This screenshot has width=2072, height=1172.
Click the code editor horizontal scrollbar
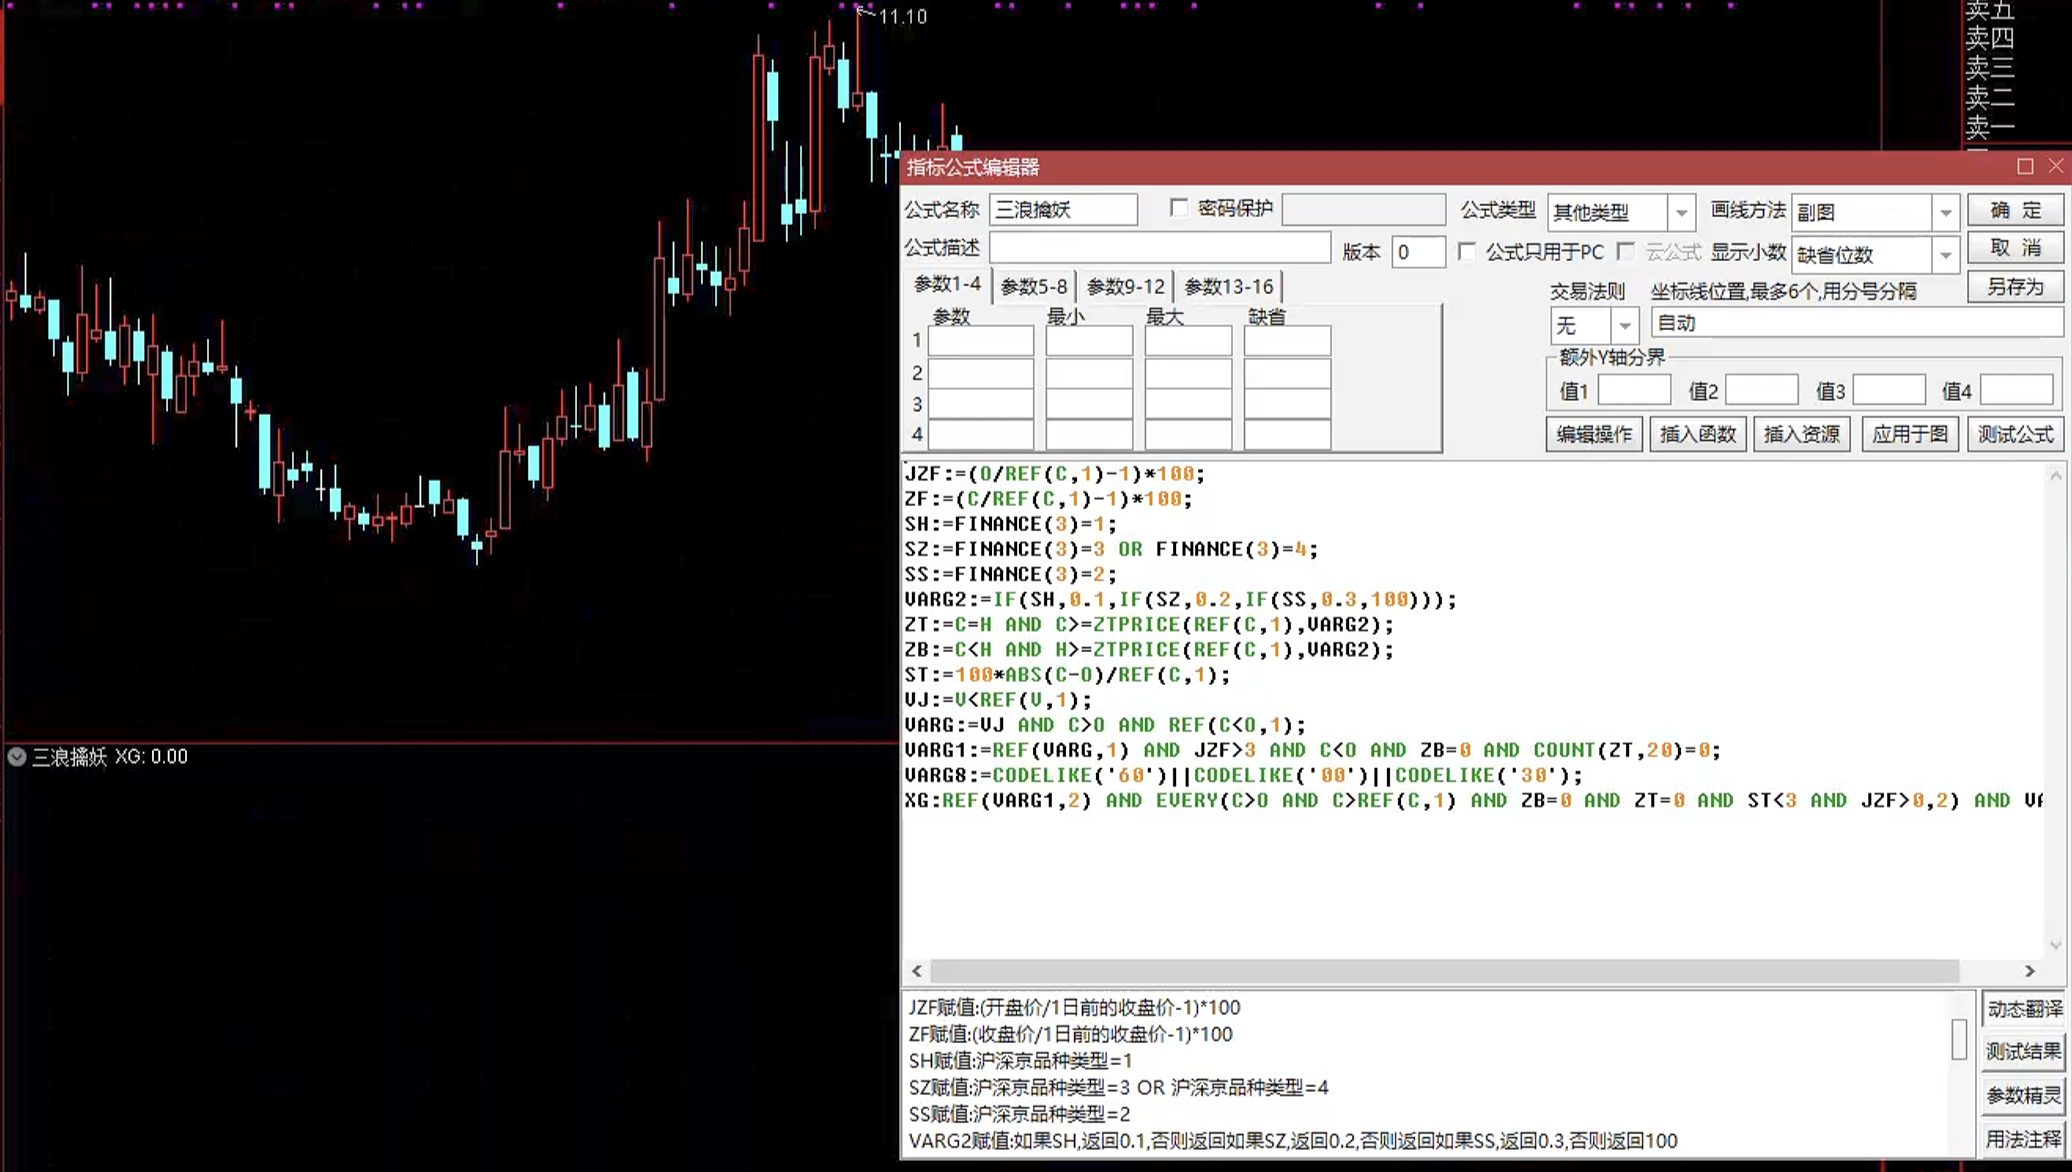pos(1444,971)
